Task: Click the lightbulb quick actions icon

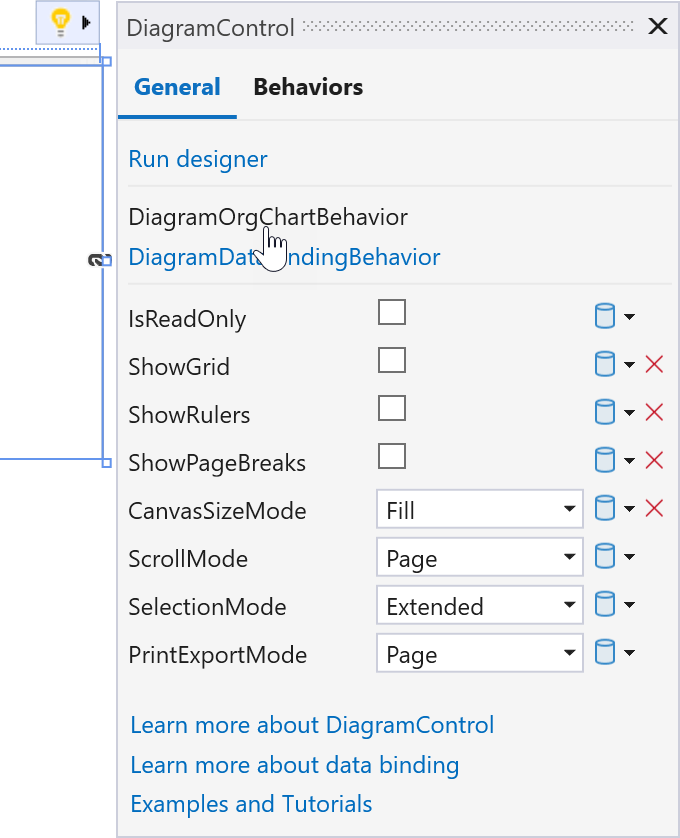Action: (62, 21)
